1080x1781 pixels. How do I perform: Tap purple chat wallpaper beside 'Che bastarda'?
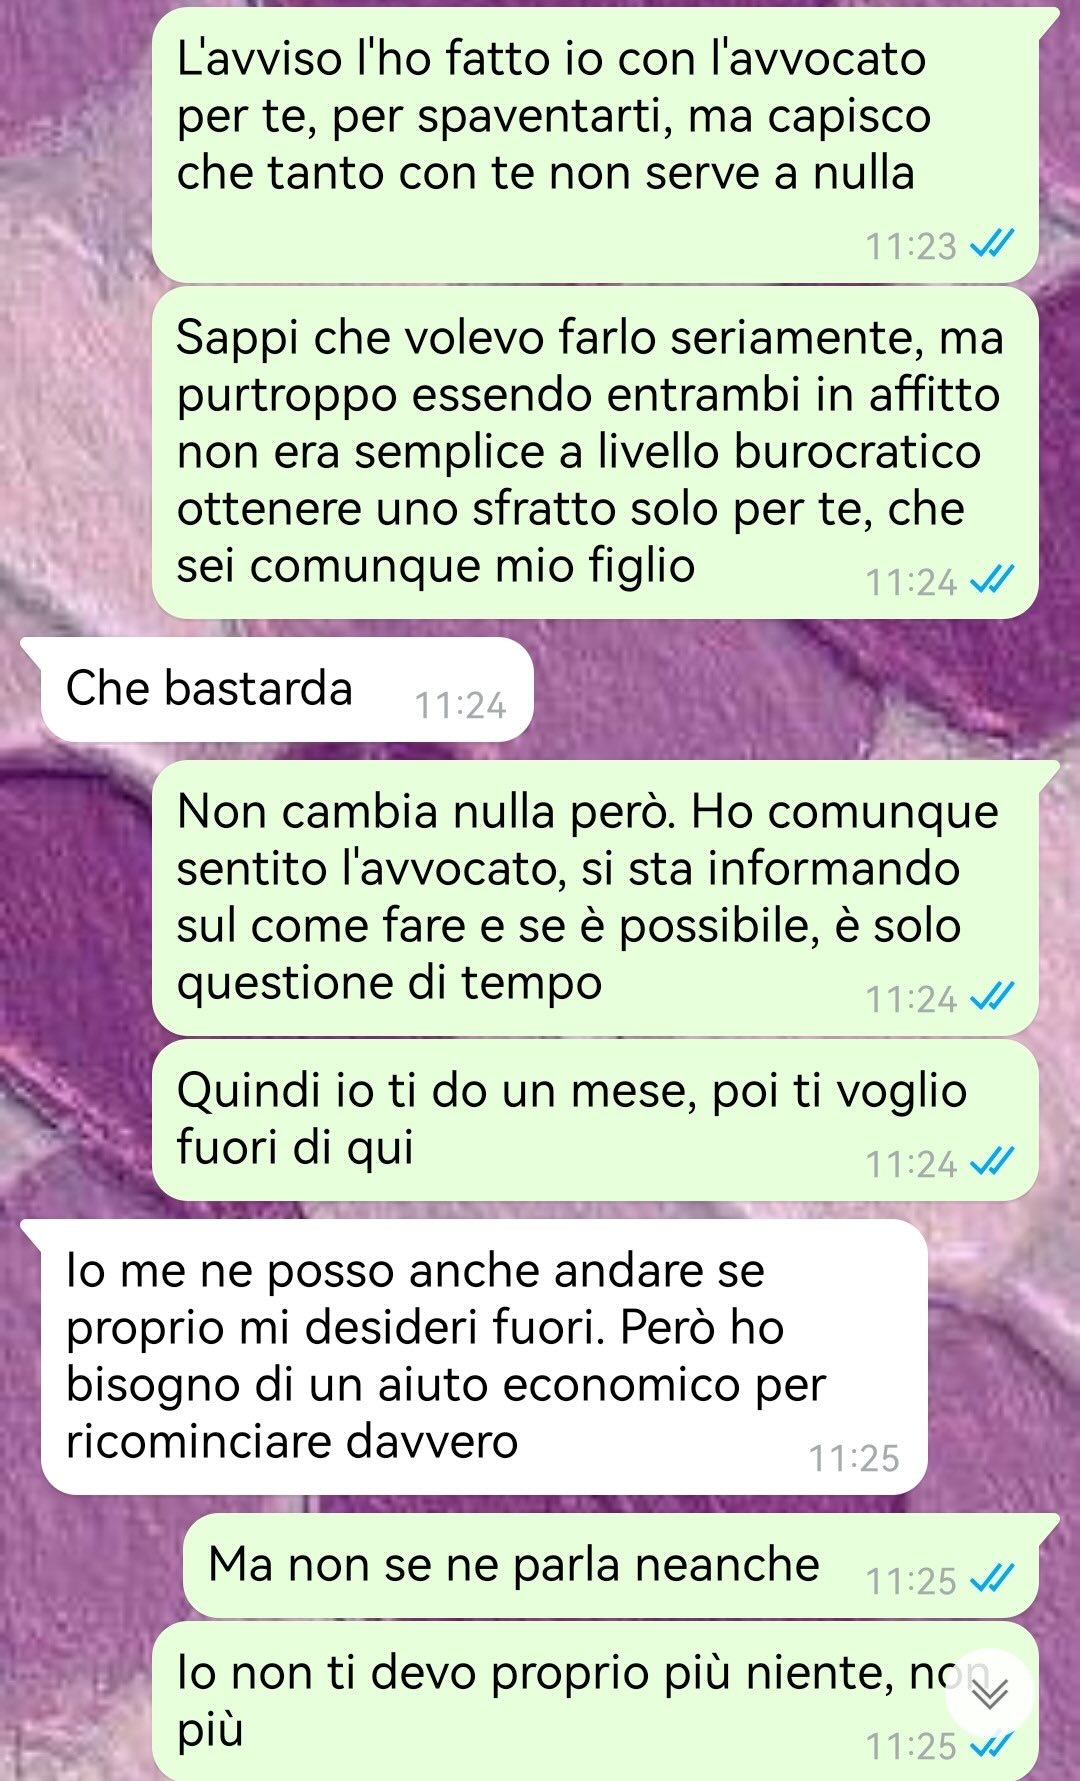800,689
